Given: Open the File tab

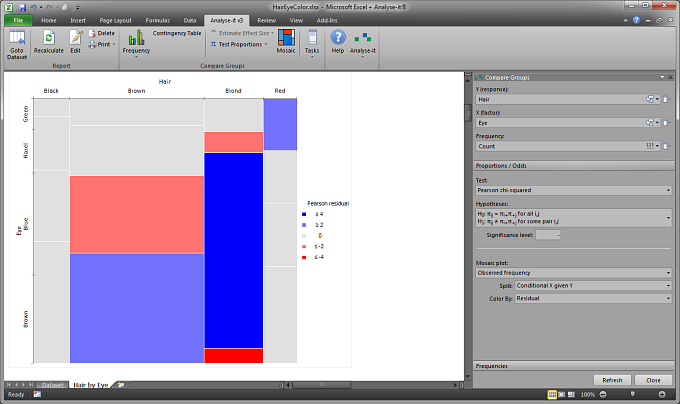Looking at the screenshot, I should [18, 20].
